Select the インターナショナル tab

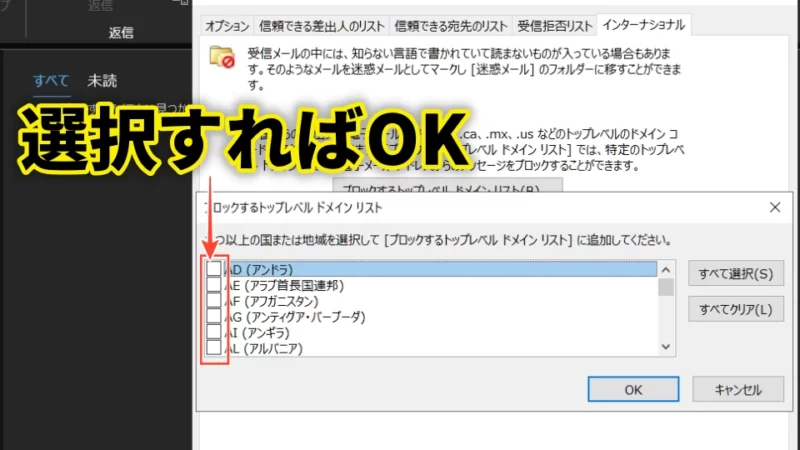point(644,25)
